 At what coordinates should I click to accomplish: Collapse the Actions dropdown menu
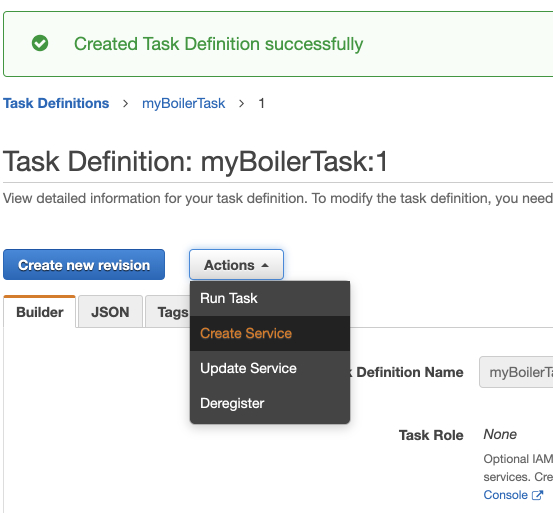pyautogui.click(x=236, y=265)
